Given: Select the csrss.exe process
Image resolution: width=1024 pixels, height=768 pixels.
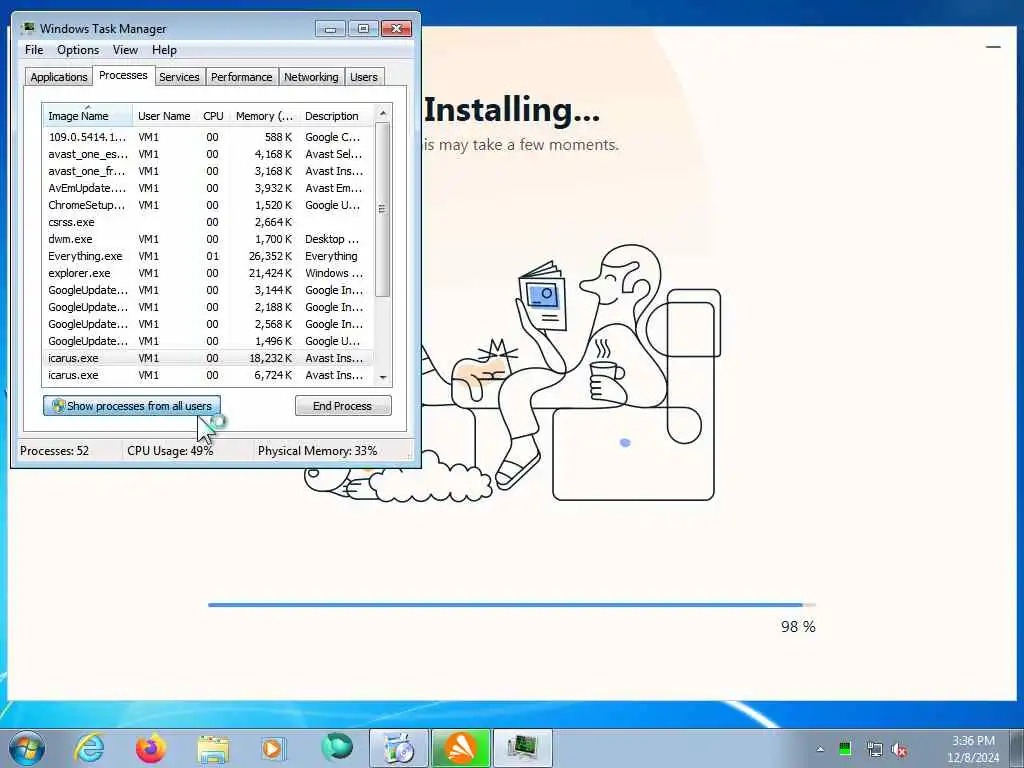Looking at the screenshot, I should pyautogui.click(x=208, y=222).
